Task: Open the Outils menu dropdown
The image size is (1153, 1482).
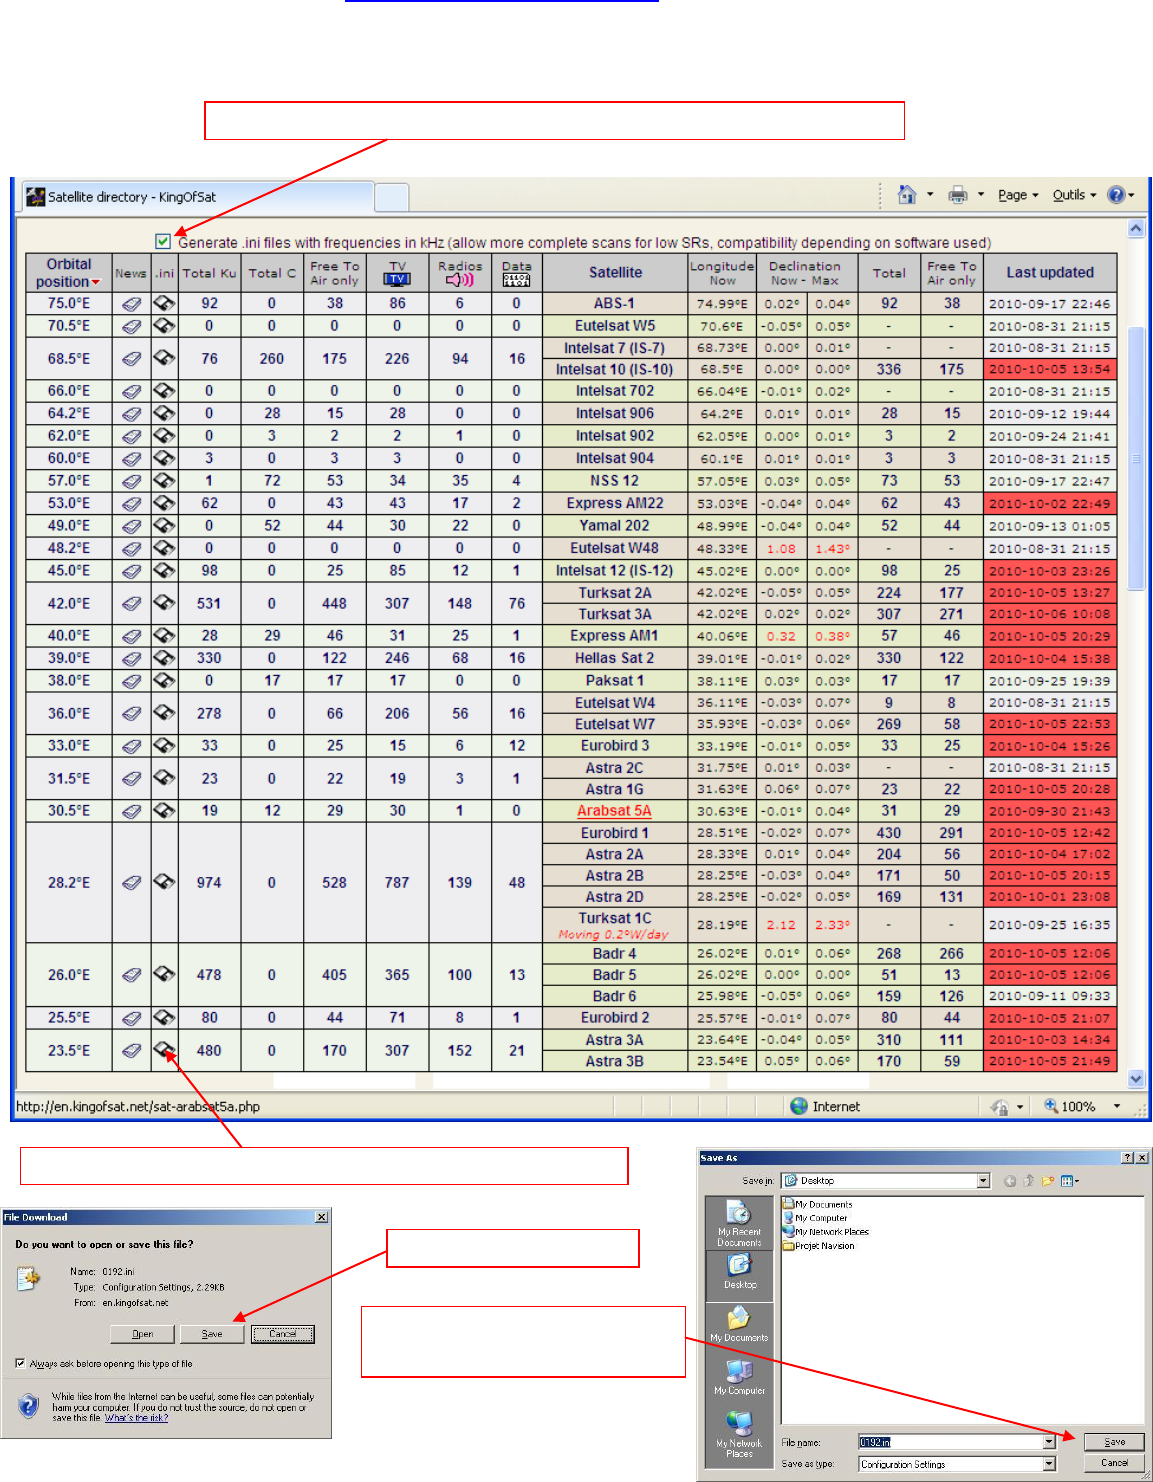Action: [1074, 195]
